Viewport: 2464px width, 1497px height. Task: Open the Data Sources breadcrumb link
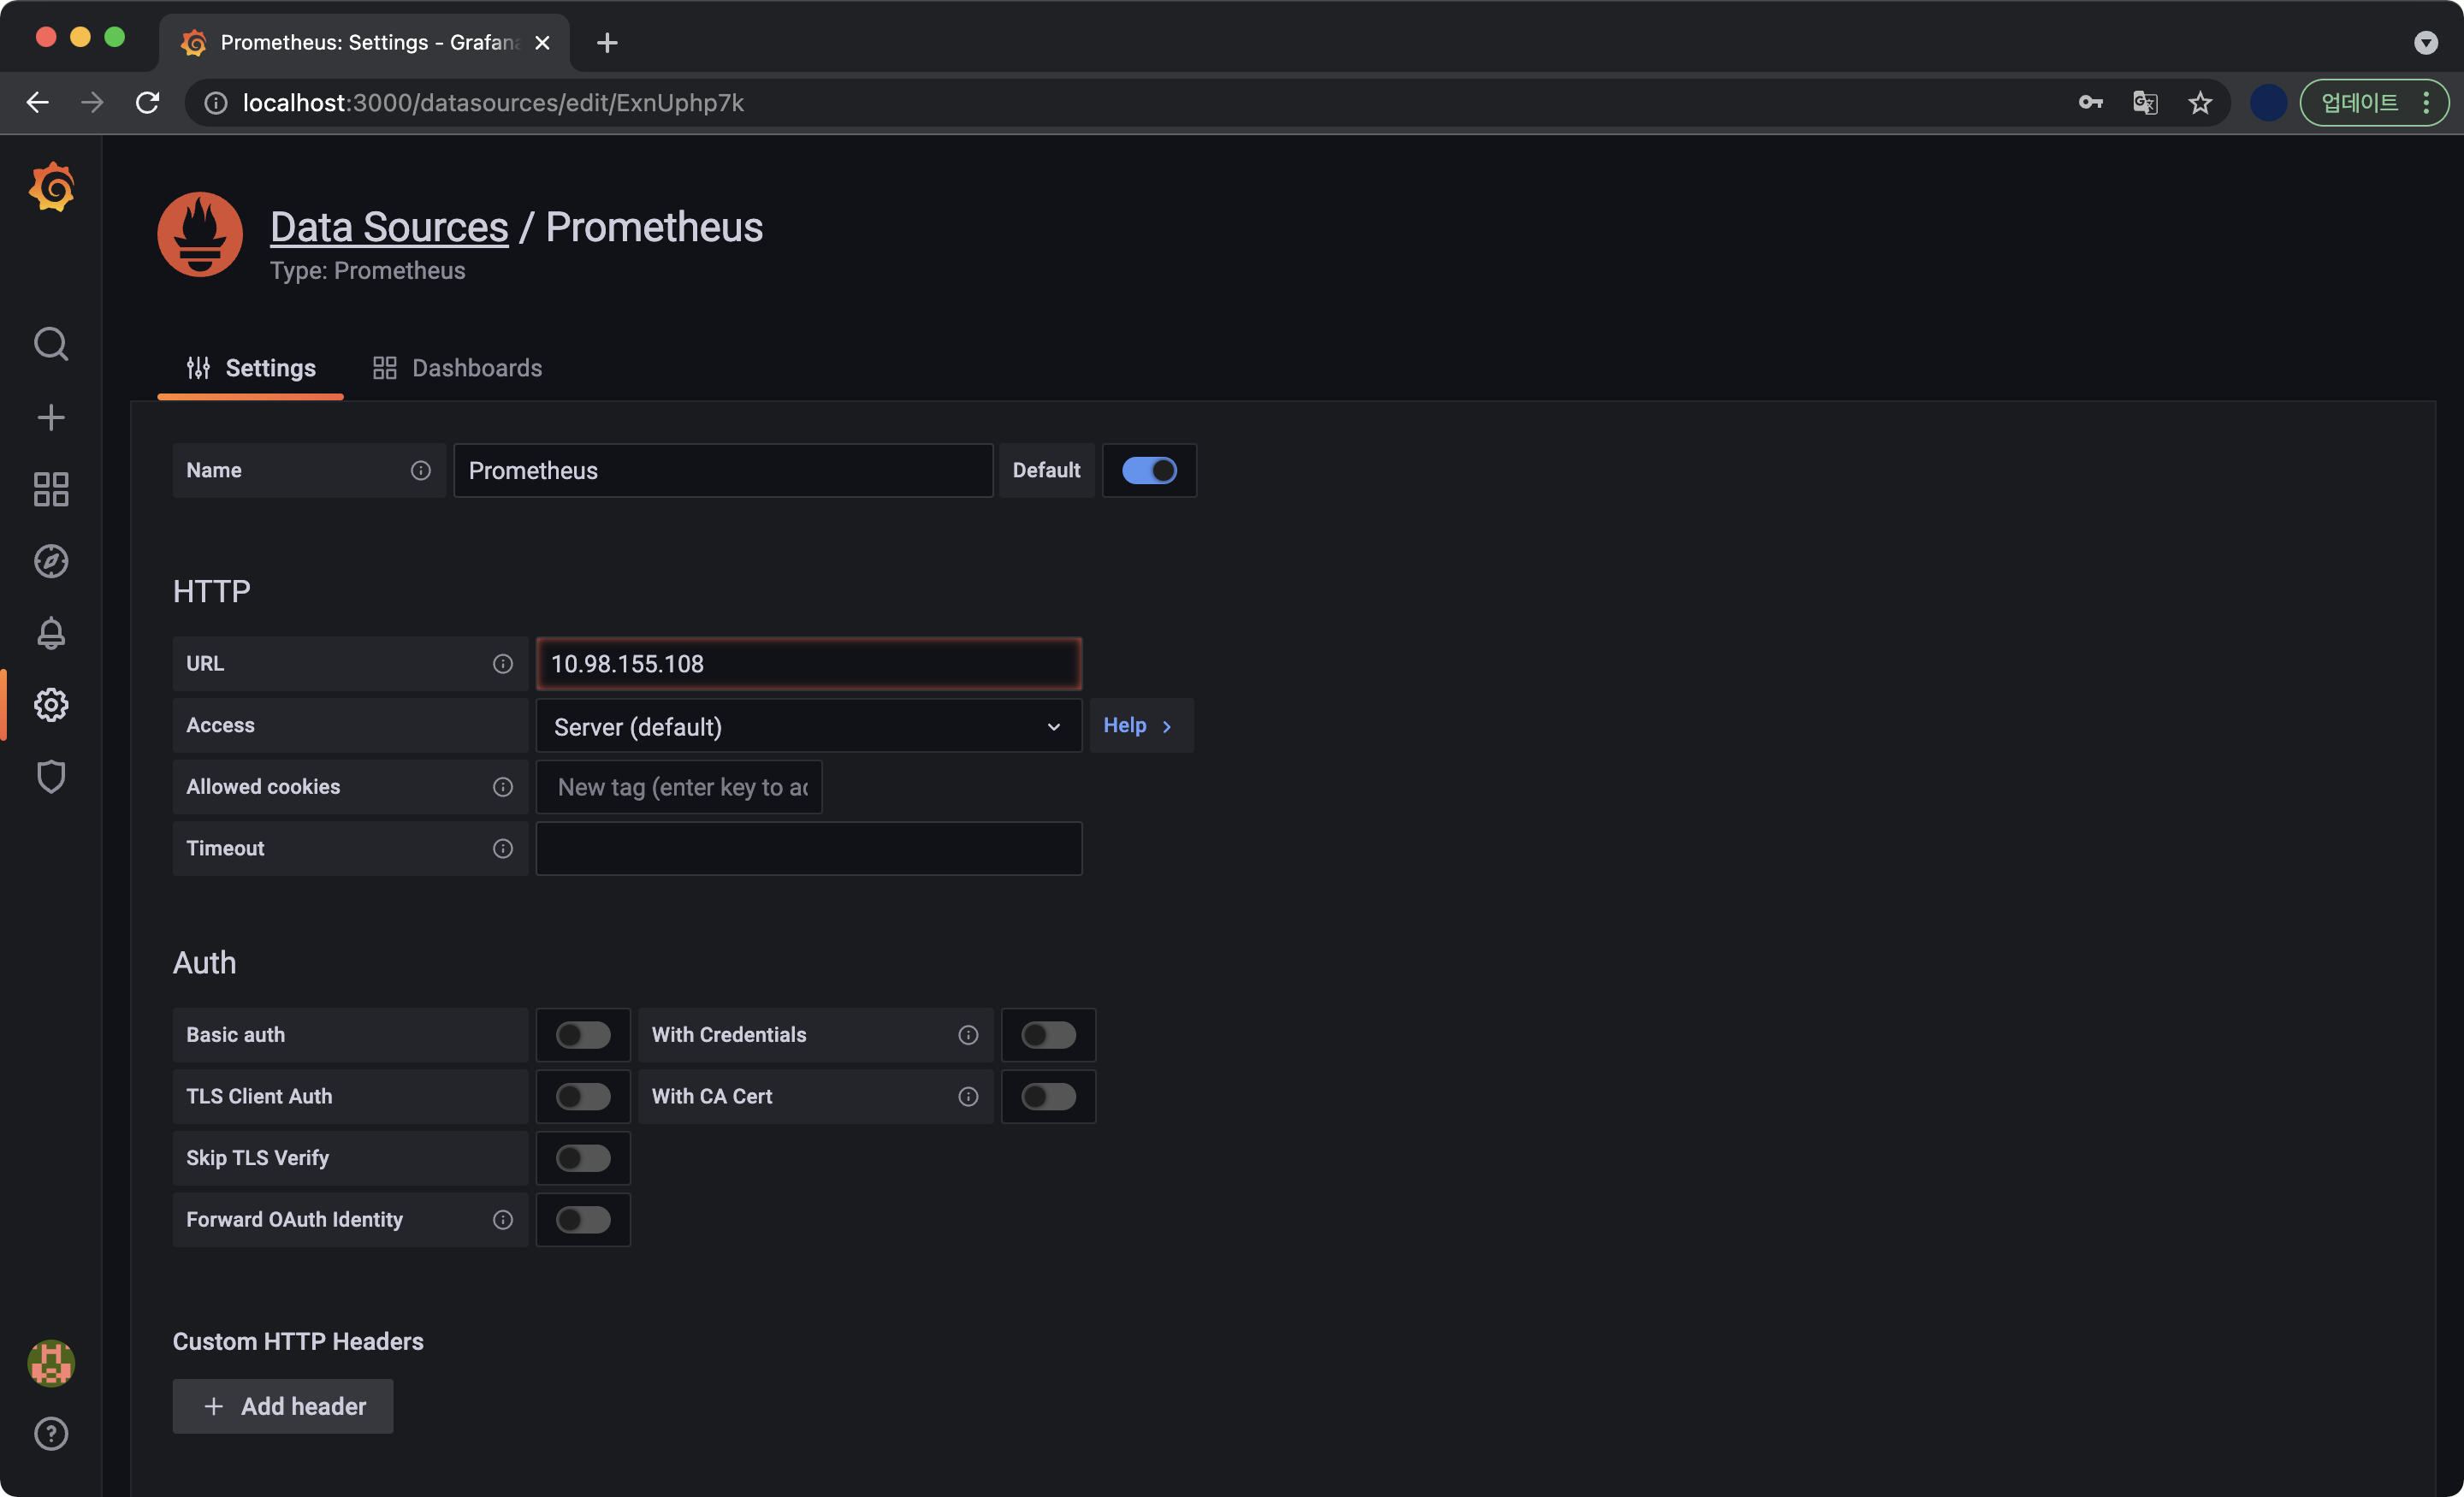(x=389, y=227)
